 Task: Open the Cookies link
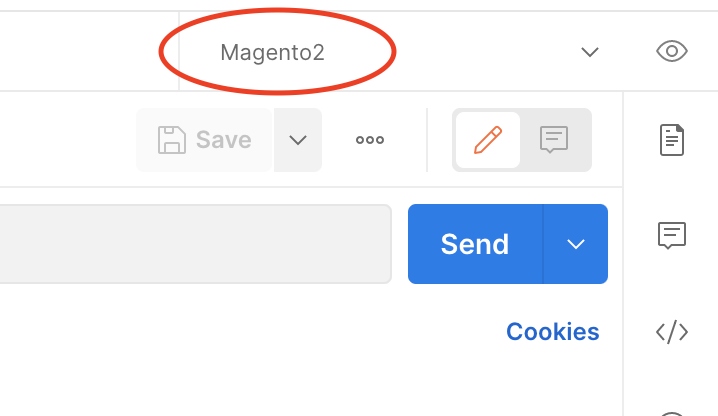coord(552,332)
